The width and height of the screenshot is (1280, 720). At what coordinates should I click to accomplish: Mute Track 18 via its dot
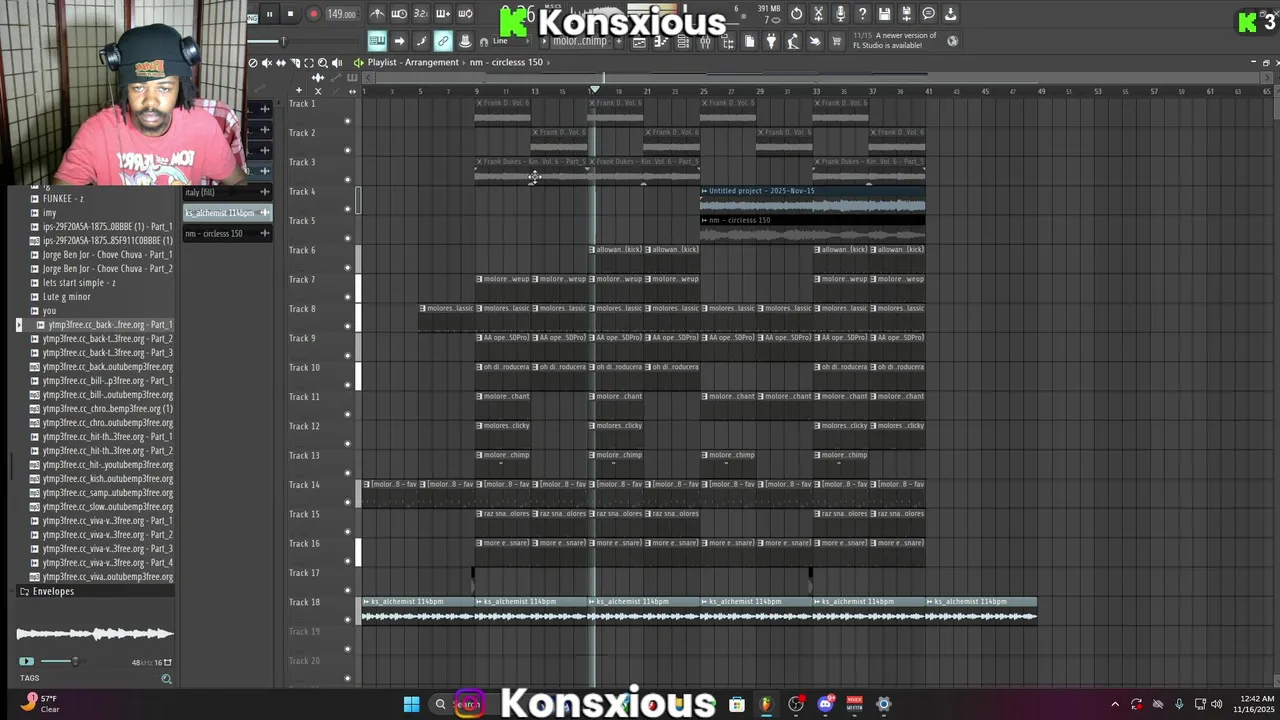click(348, 620)
